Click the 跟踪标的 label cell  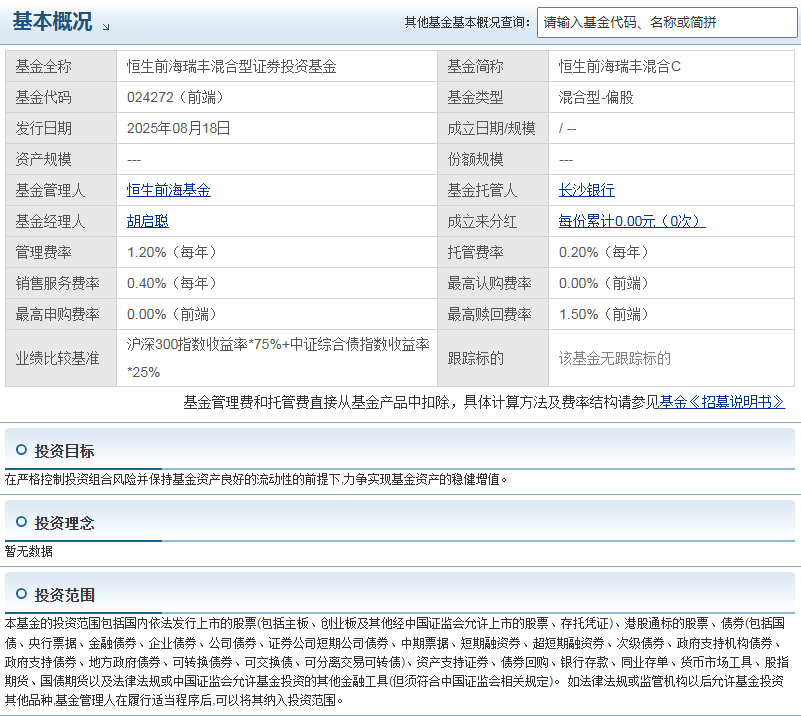(493, 359)
